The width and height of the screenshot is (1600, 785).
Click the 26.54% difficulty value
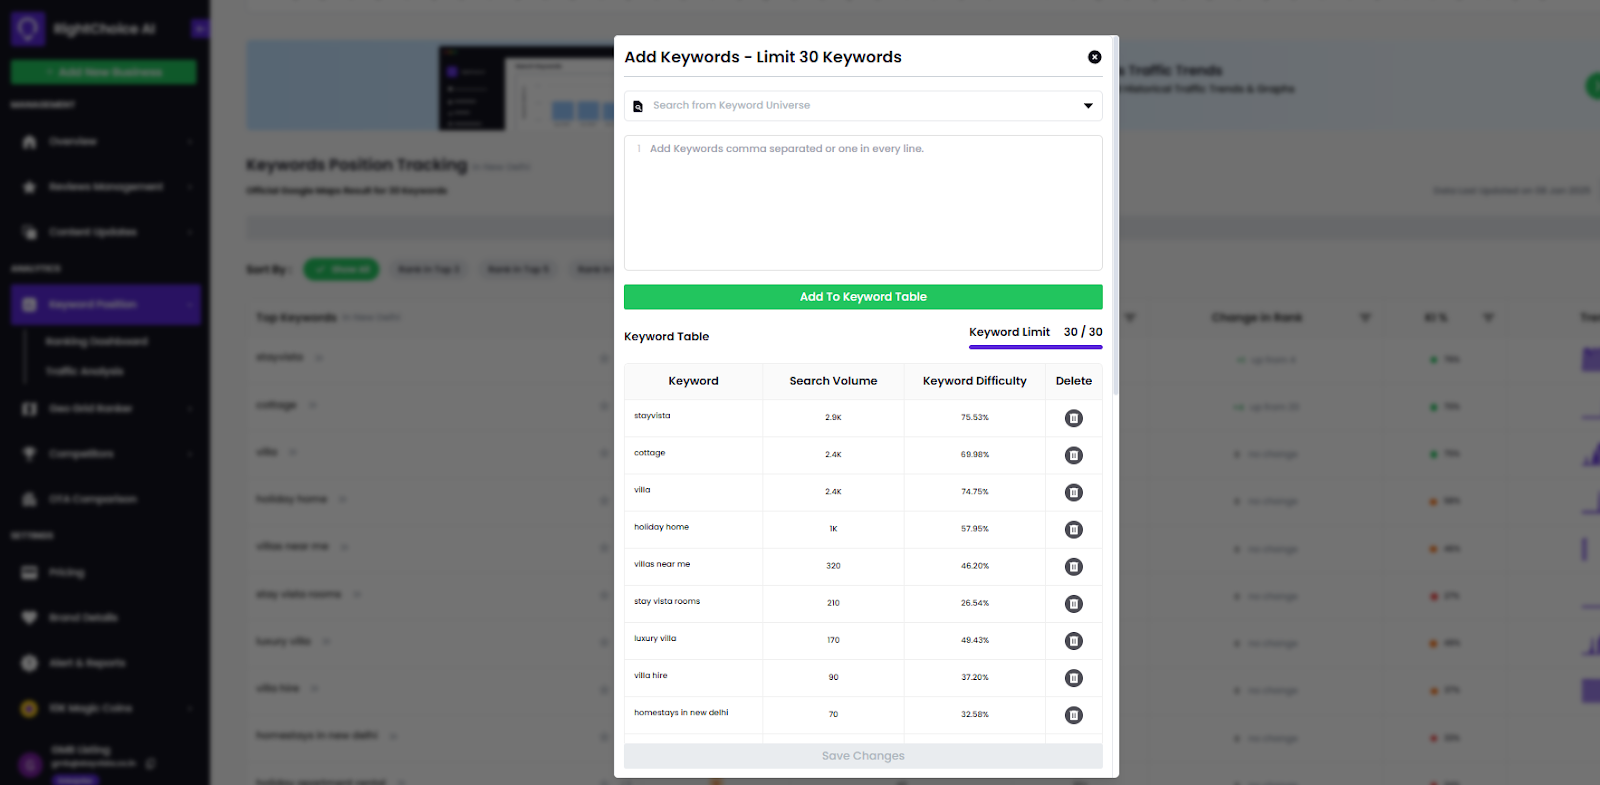(975, 604)
